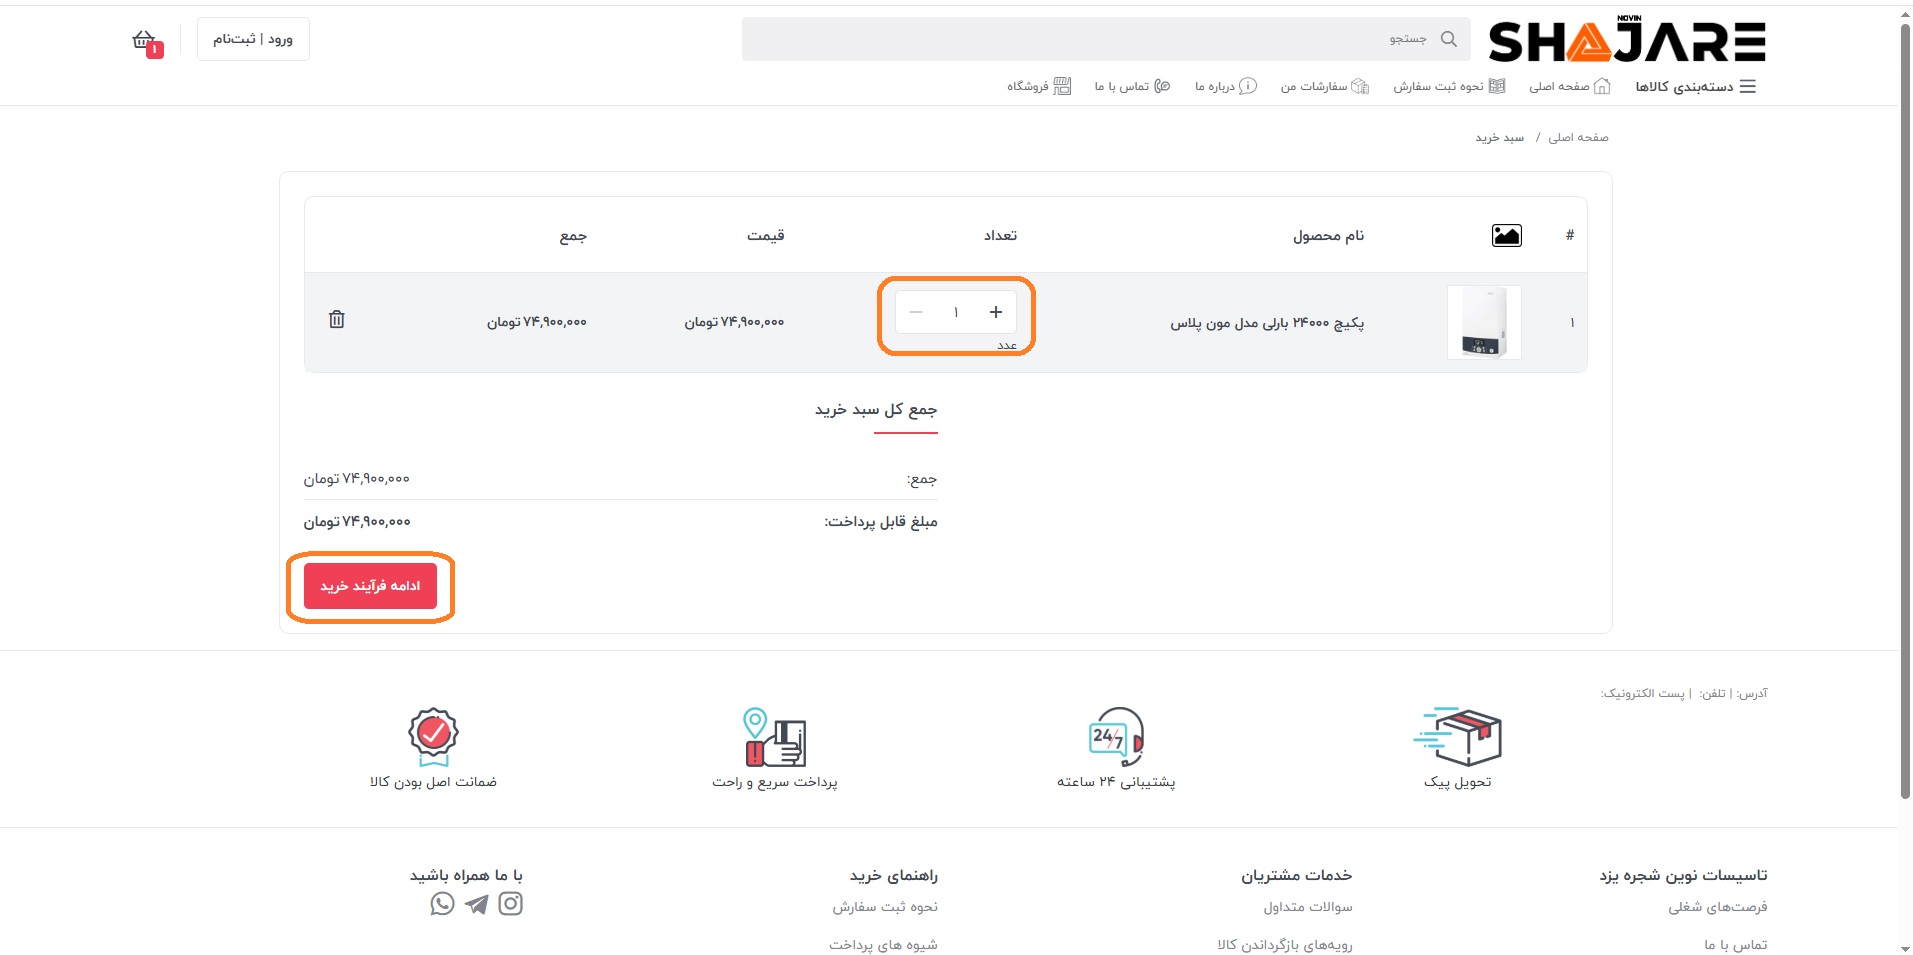
Task: Open the Instagram social link
Action: click(x=511, y=904)
